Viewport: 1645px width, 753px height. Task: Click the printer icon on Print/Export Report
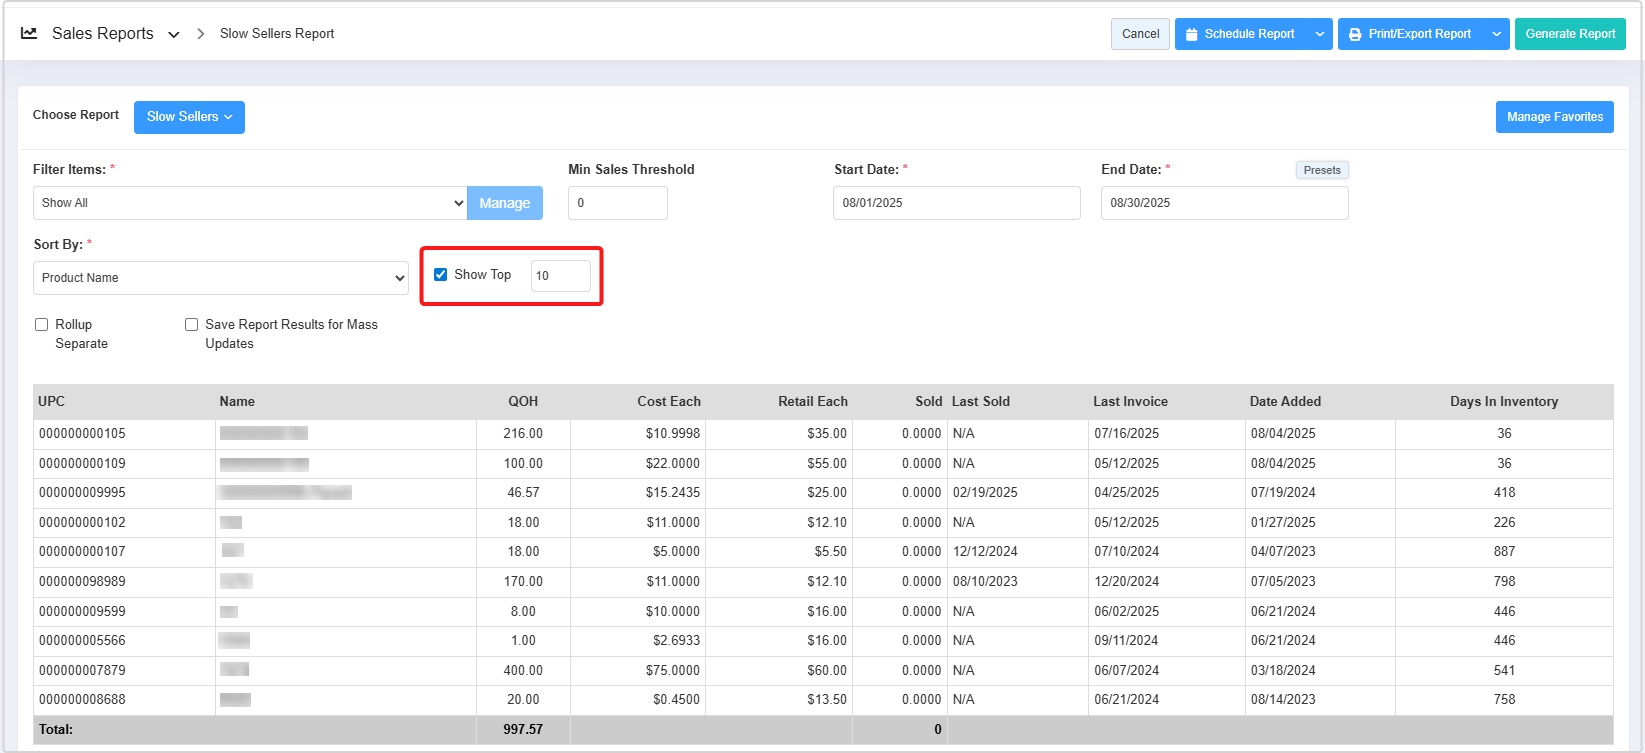click(1355, 34)
